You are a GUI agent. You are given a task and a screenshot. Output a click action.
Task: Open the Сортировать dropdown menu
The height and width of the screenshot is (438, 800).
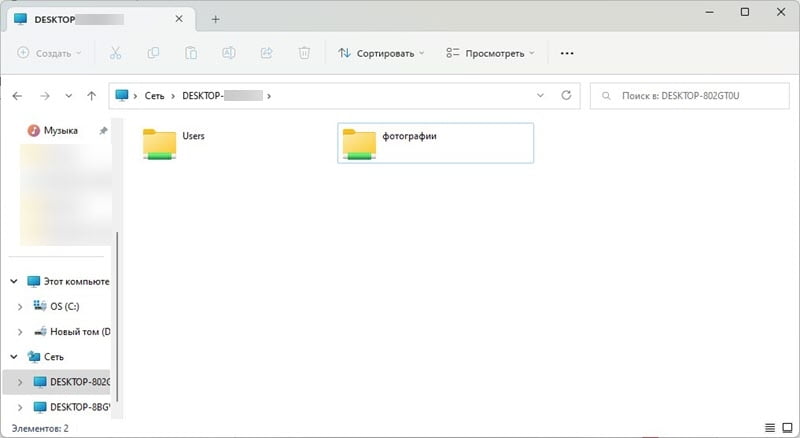381,53
